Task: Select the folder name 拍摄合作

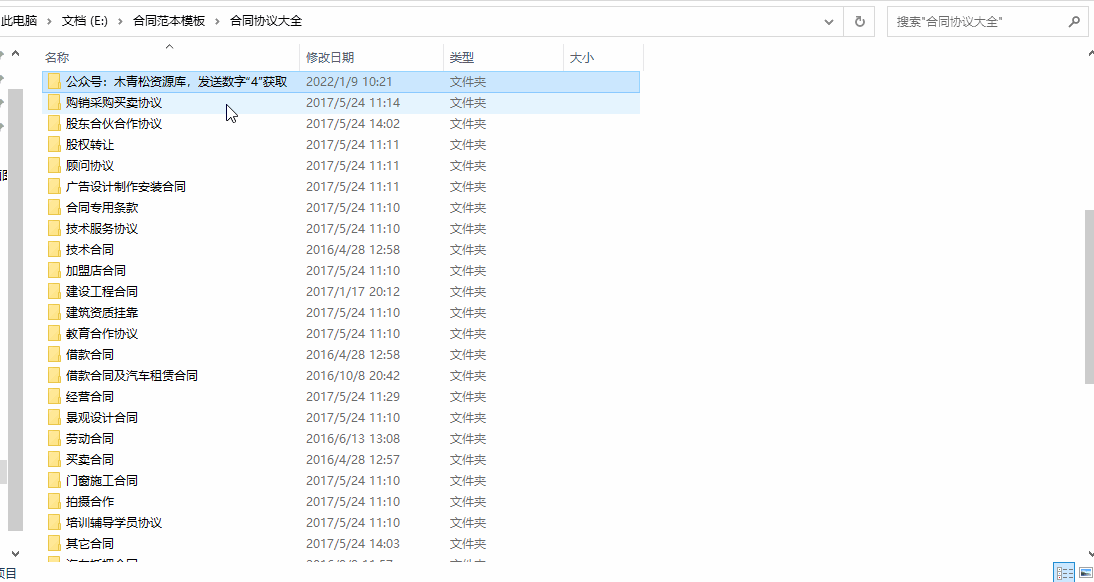Action: point(90,501)
